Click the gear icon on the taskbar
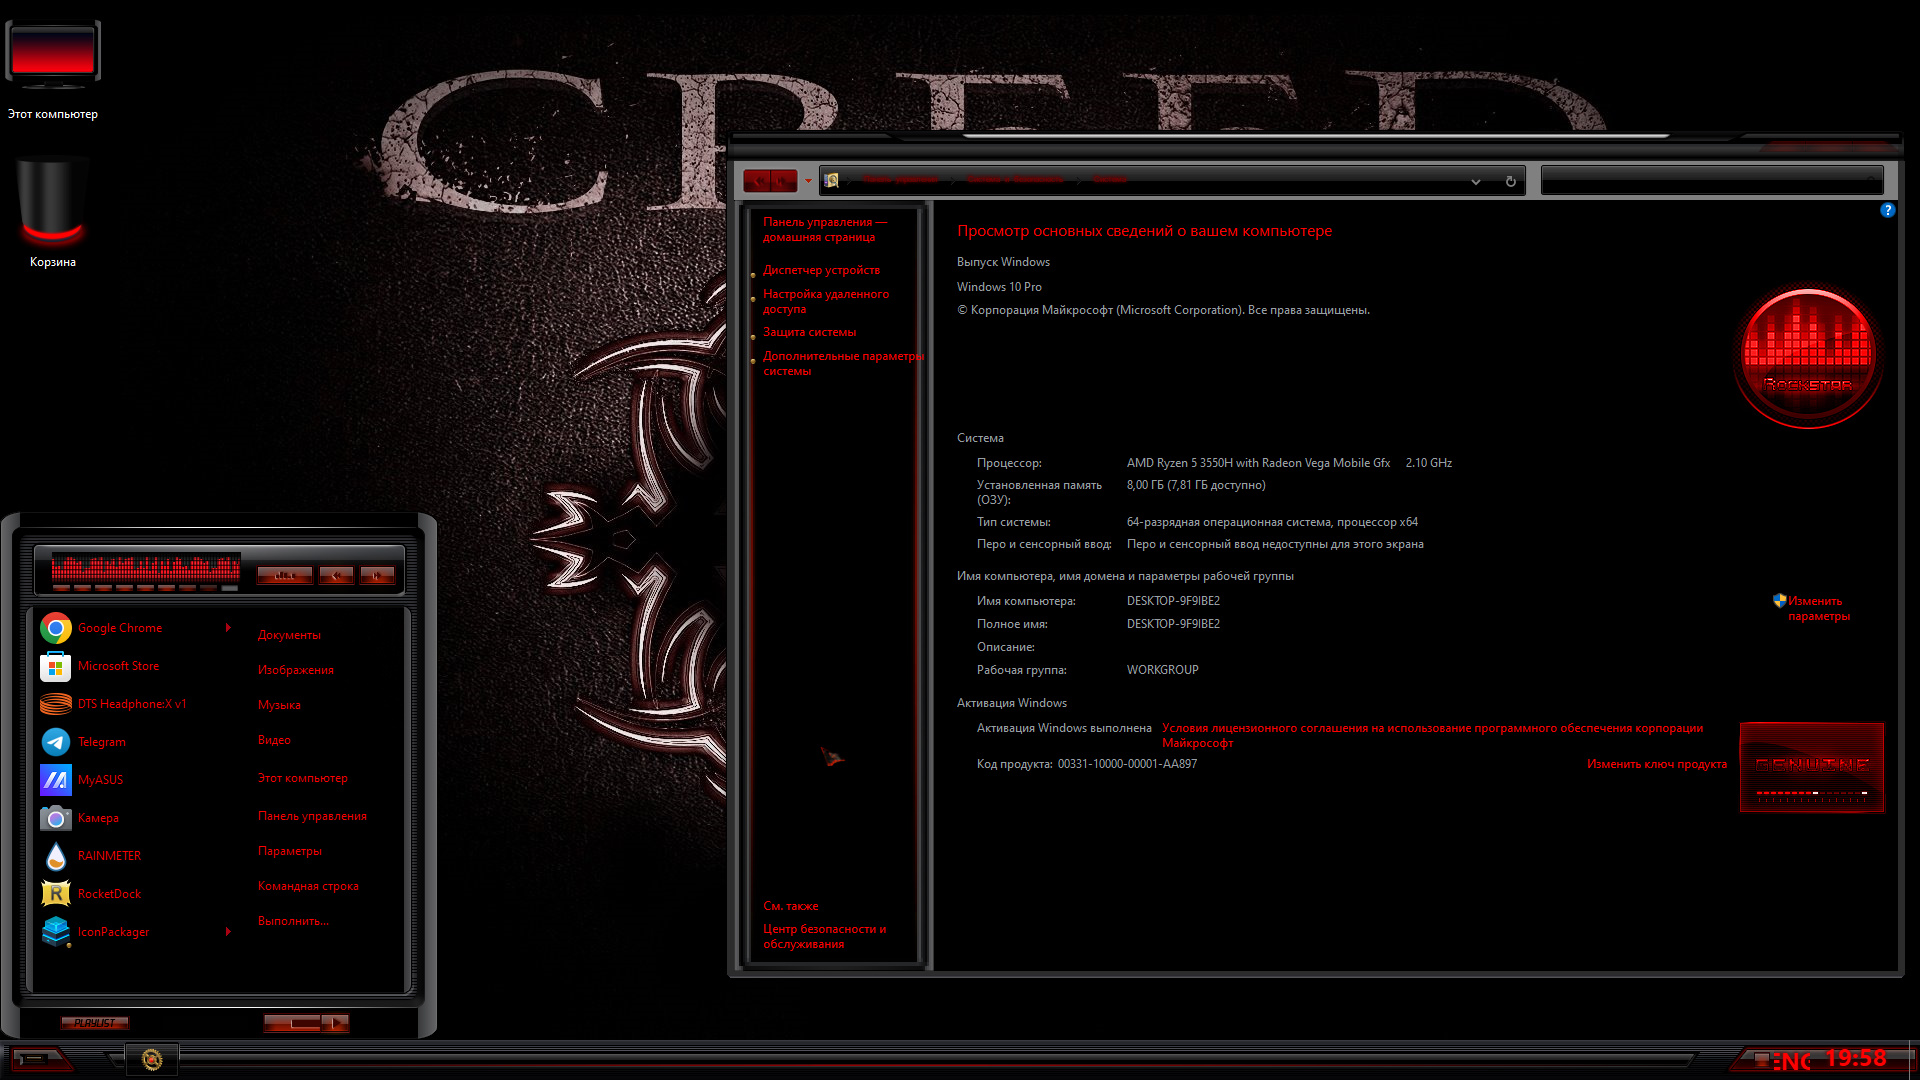The width and height of the screenshot is (1920, 1080). click(152, 1060)
